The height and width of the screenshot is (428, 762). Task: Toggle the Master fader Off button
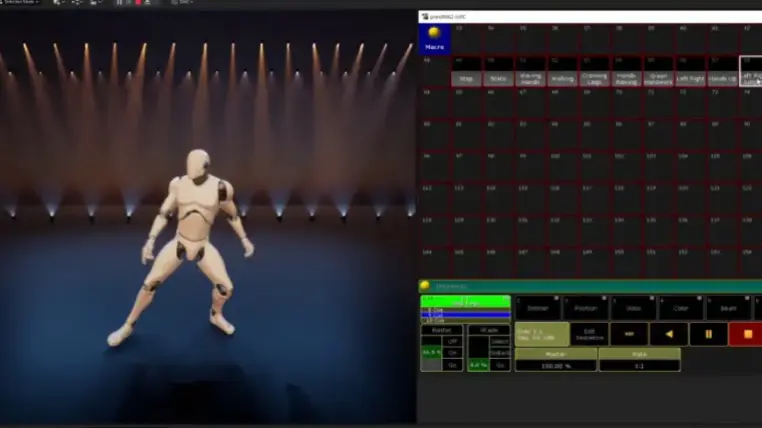[452, 340]
